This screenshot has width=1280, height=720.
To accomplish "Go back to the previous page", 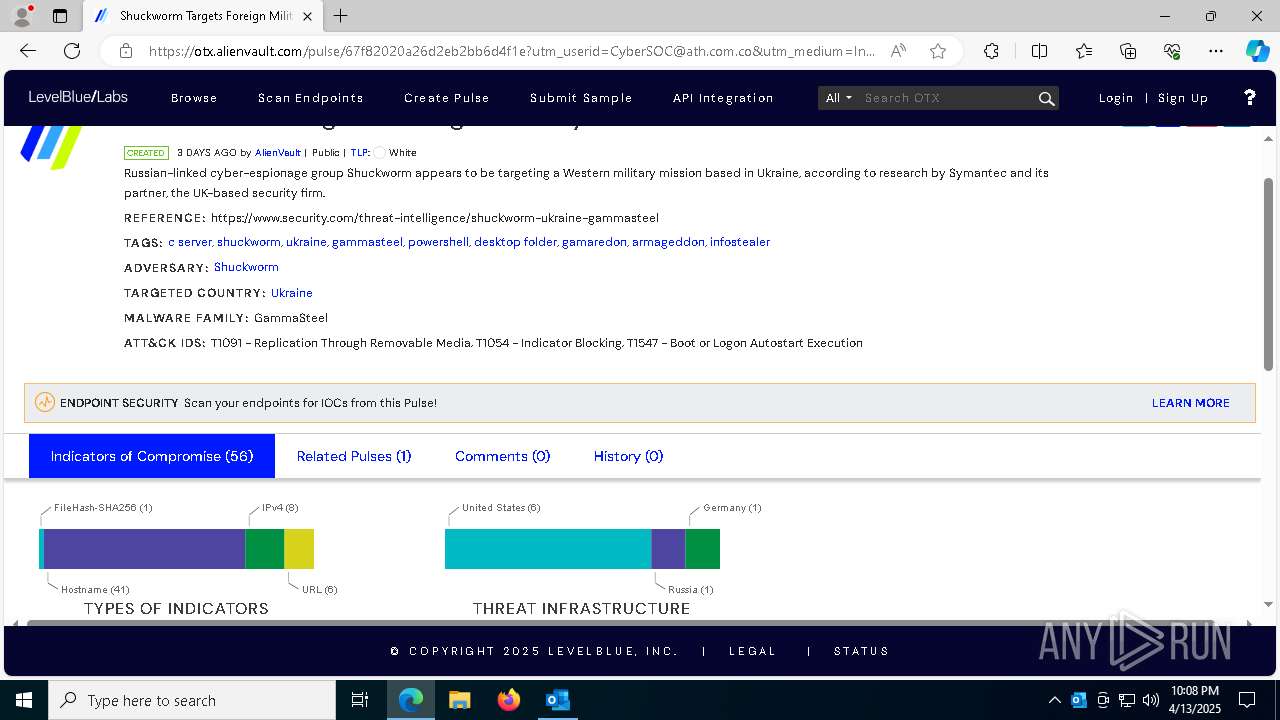I will pos(28,51).
